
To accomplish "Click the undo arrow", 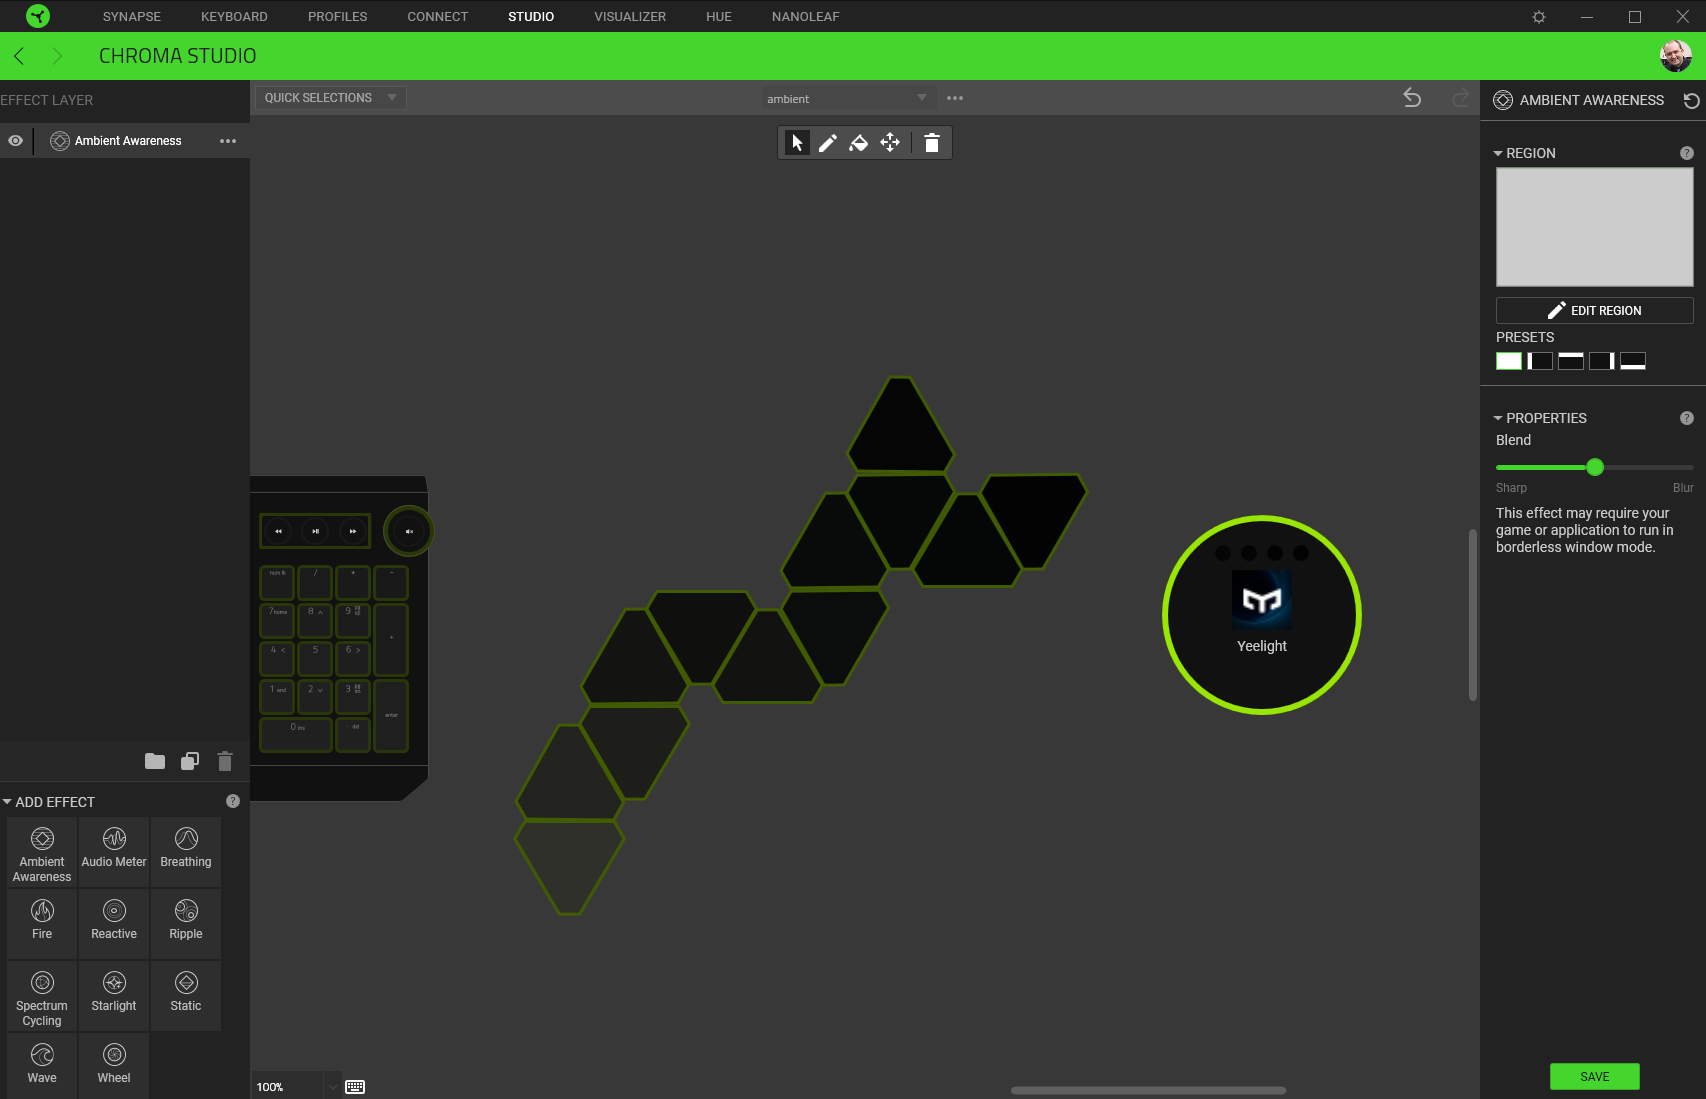I will click(x=1412, y=98).
